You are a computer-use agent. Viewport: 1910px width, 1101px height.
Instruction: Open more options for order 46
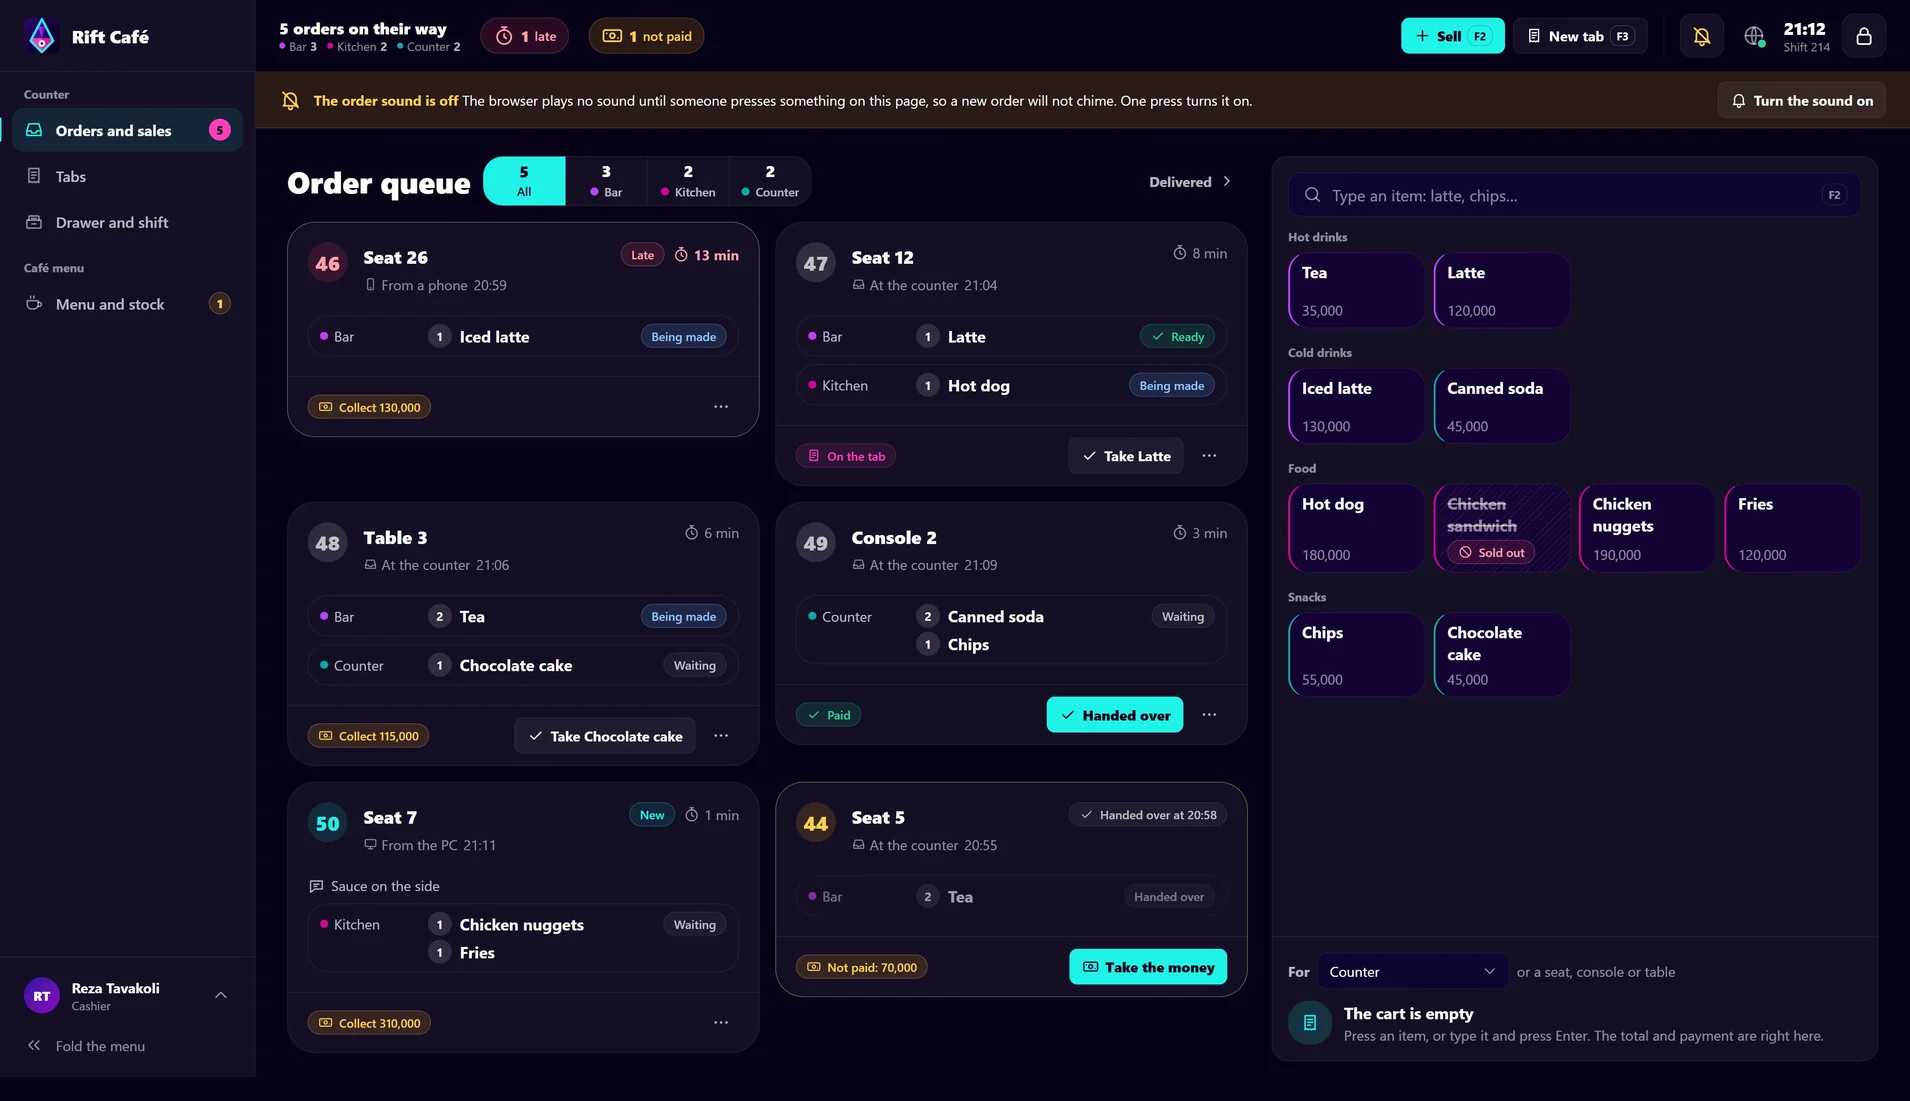click(x=721, y=407)
